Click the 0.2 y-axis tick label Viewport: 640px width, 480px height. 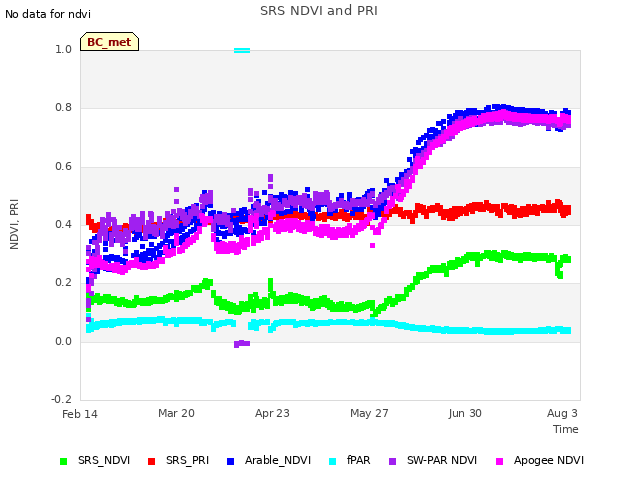pos(63,282)
